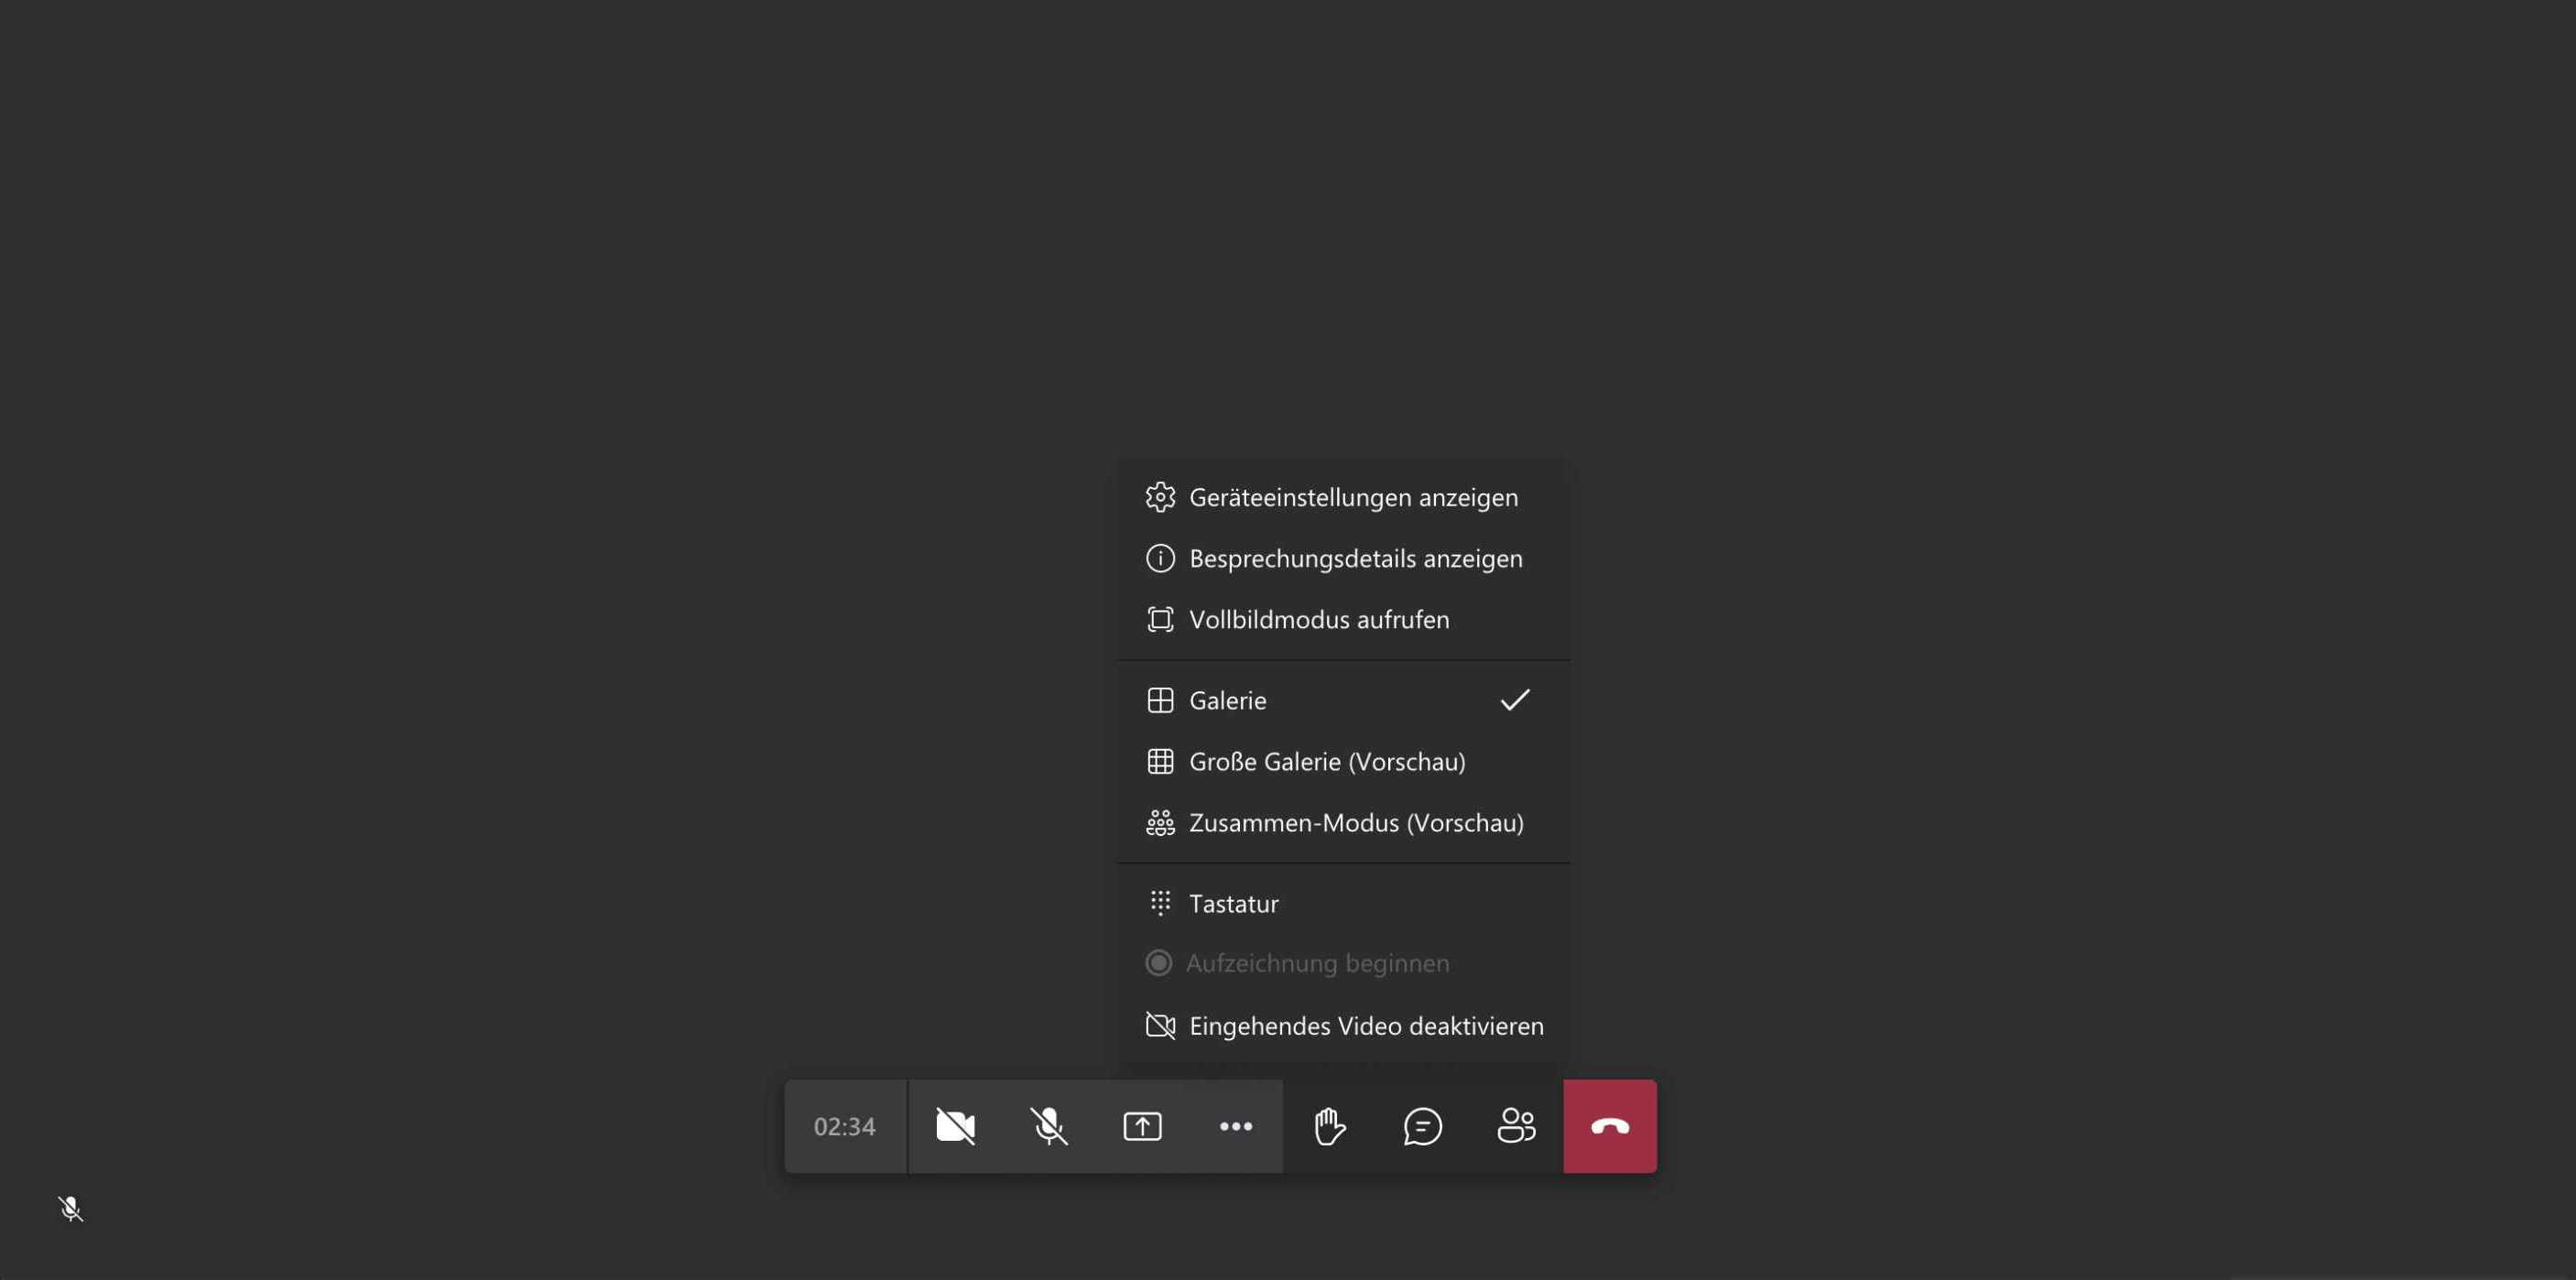Image resolution: width=2576 pixels, height=1280 pixels.
Task: Raise your hand in the meeting
Action: pos(1329,1126)
